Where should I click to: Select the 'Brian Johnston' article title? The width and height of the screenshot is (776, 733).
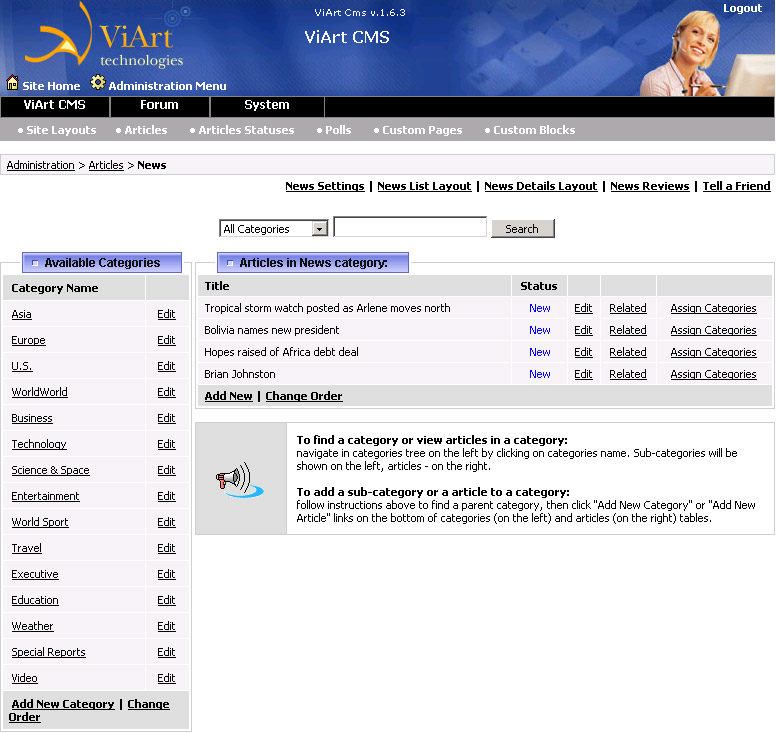[x=240, y=374]
